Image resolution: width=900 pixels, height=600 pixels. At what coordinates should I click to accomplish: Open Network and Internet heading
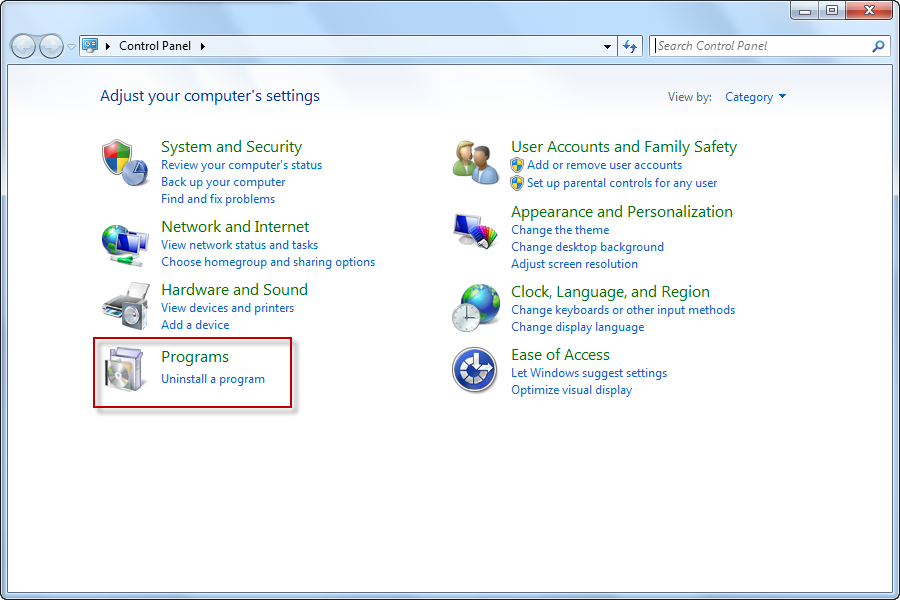click(x=235, y=227)
